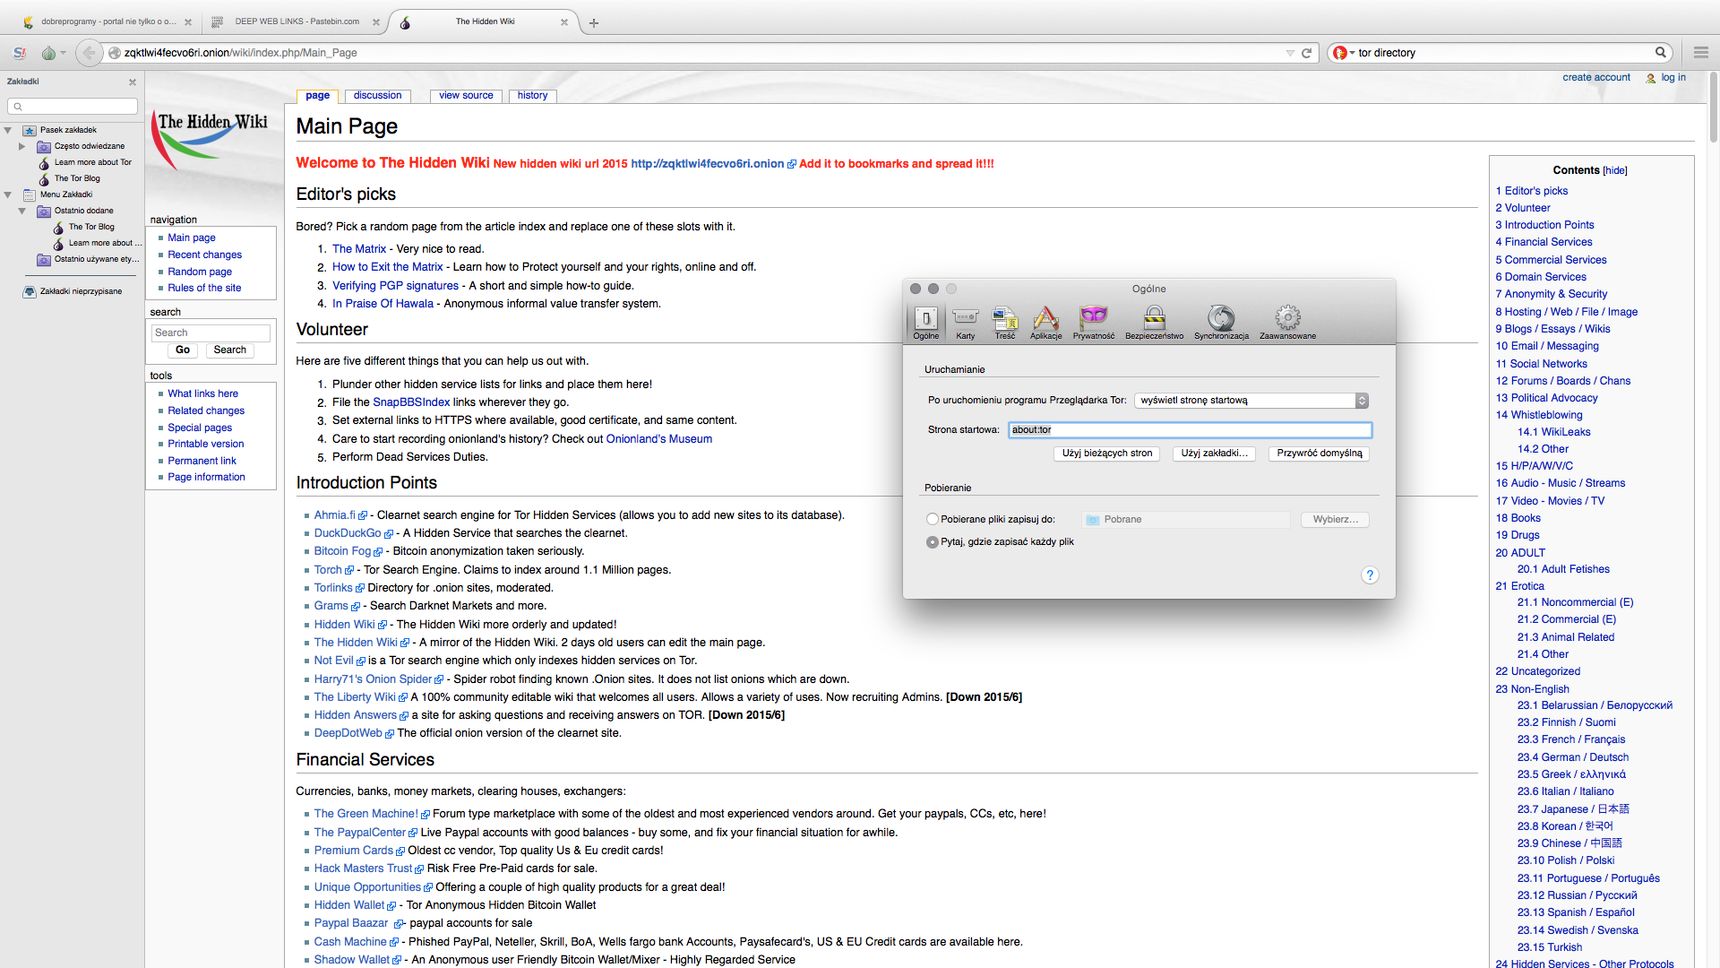Open the Bezpieczeństwo preferences pane
1720x968 pixels.
click(x=1154, y=322)
